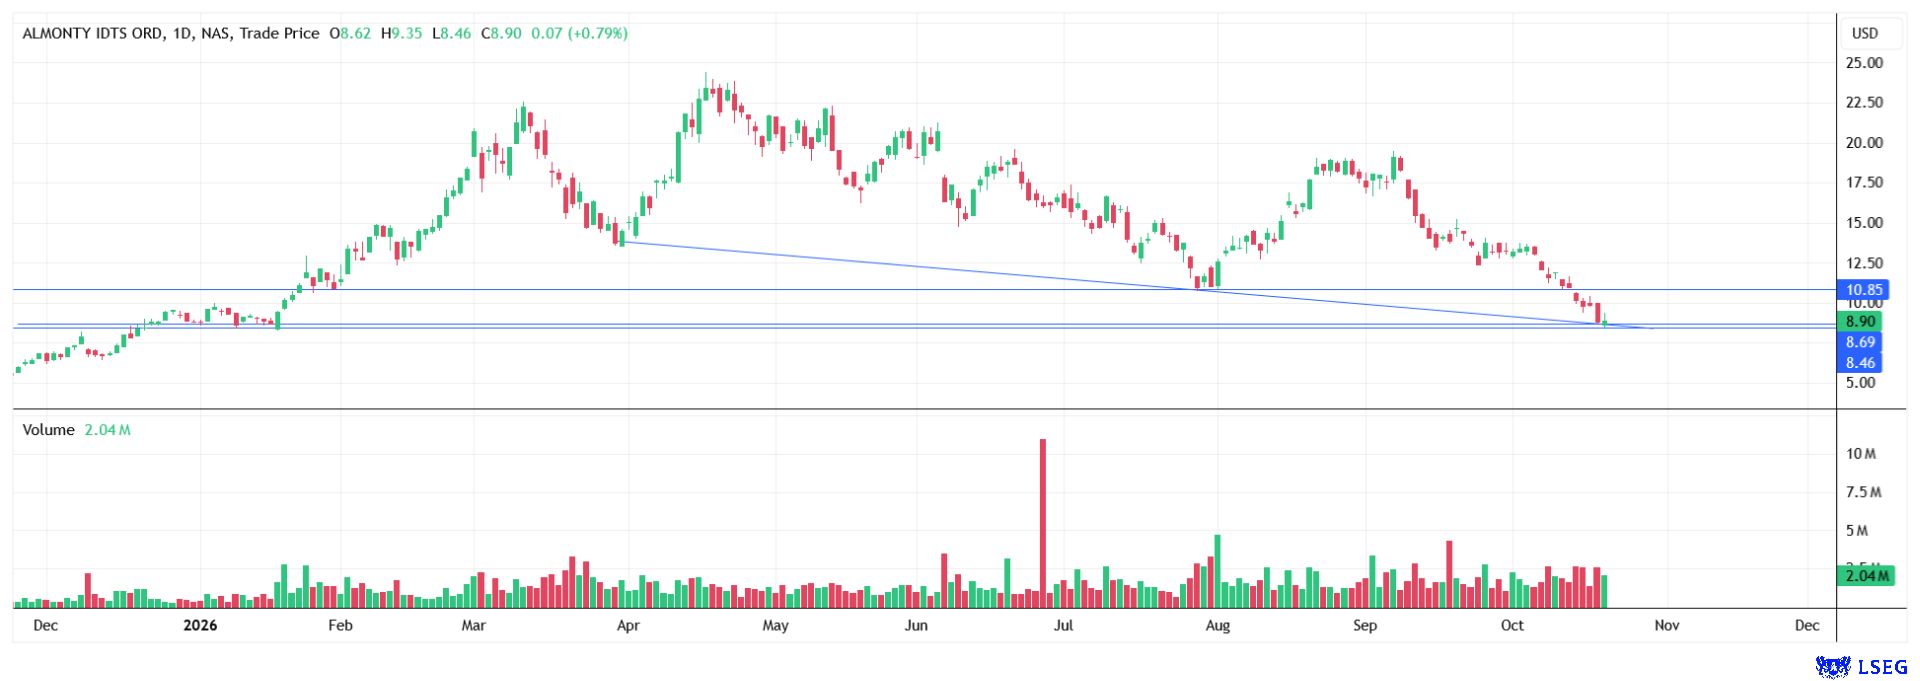Image resolution: width=1920 pixels, height=681 pixels.
Task: Click the blue 8.46 price axis tag
Action: (1860, 363)
